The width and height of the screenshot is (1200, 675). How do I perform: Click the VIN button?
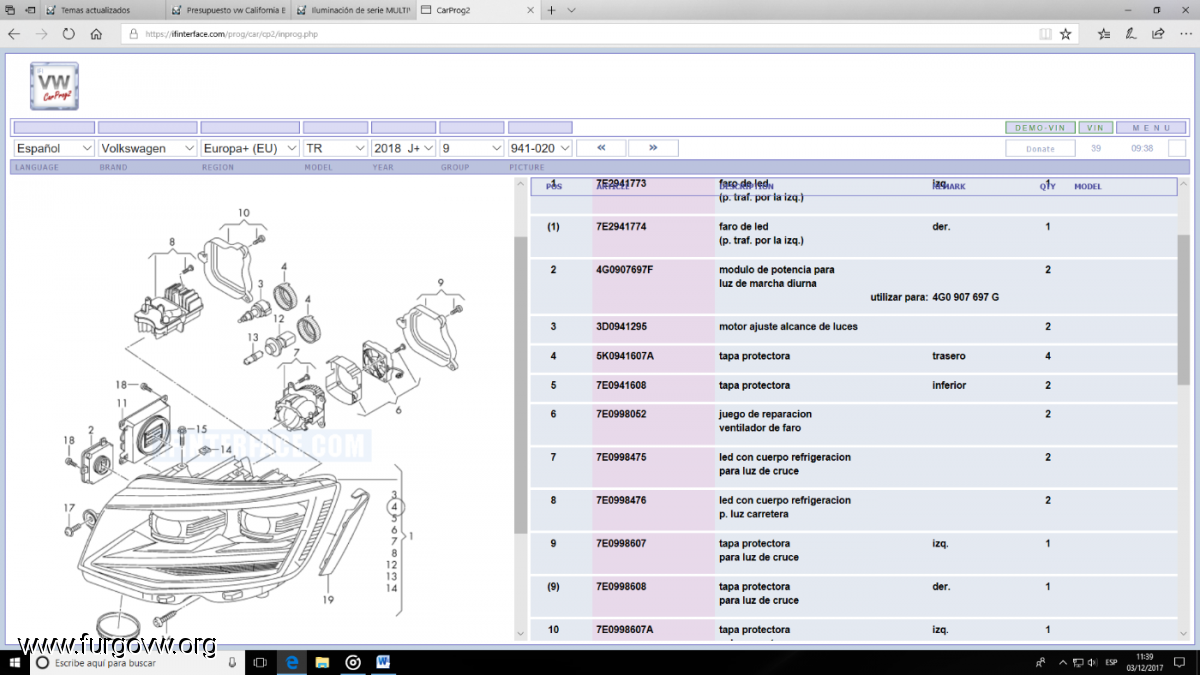pos(1095,128)
